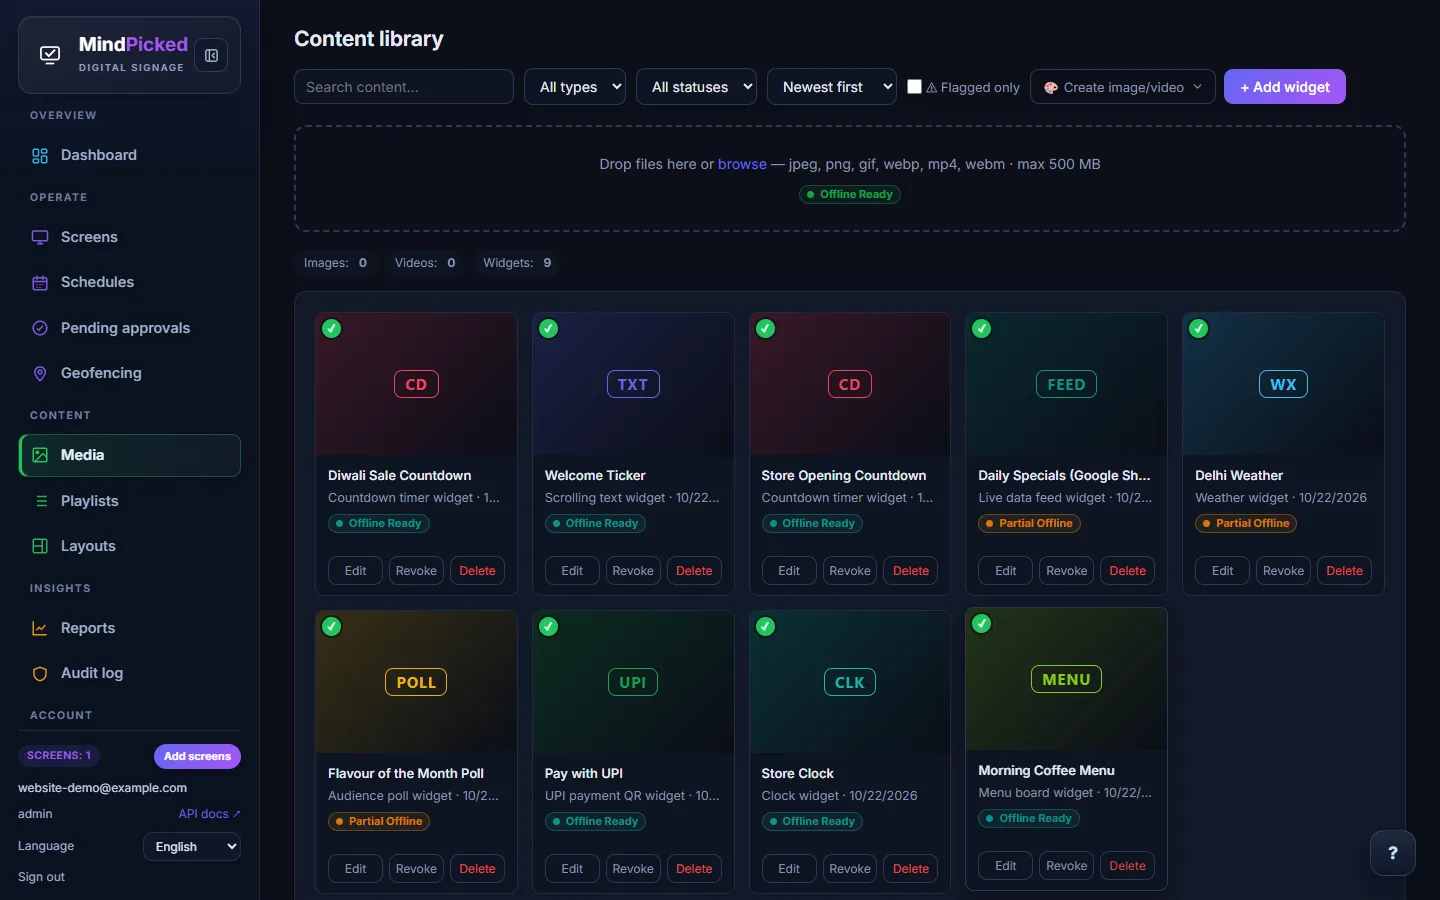Open the Screens section
This screenshot has width=1440, height=900.
tap(129, 237)
